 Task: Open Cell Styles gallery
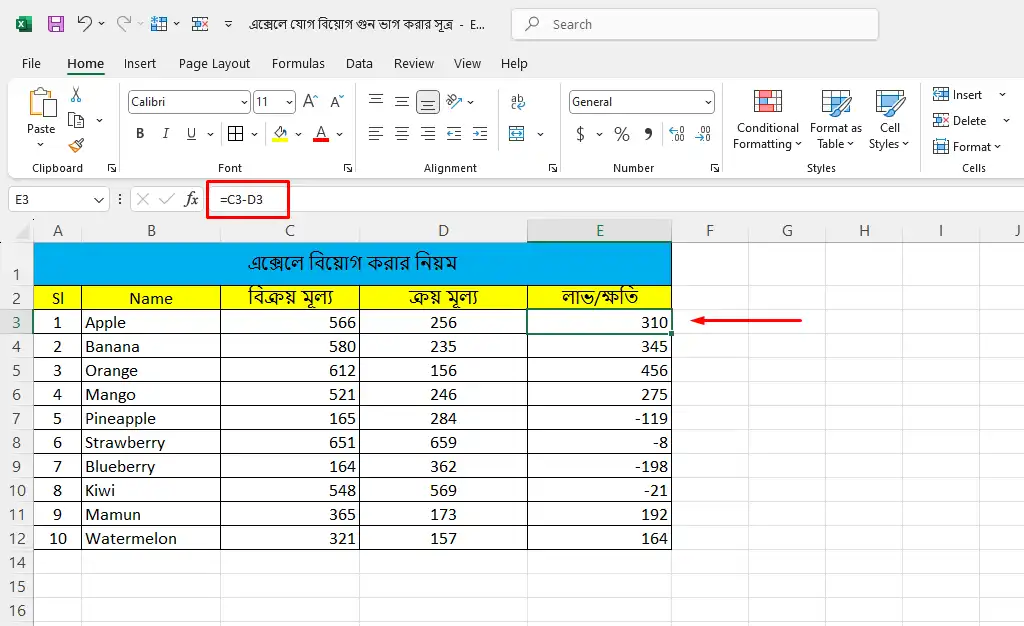[x=889, y=119]
